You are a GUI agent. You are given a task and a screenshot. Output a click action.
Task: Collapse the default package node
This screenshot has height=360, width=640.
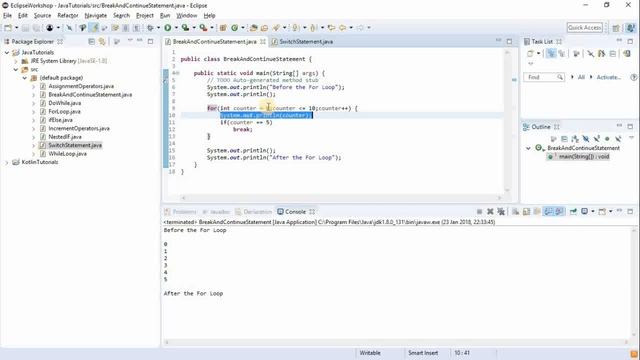(x=25, y=78)
